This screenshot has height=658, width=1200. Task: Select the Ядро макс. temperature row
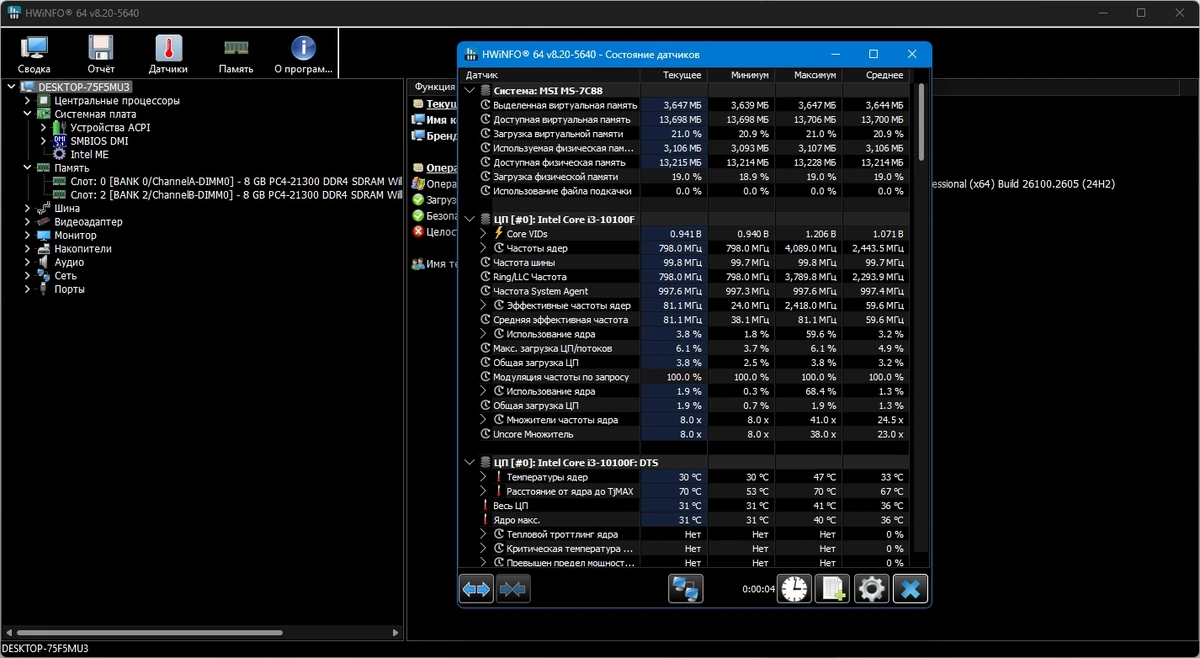point(686,520)
